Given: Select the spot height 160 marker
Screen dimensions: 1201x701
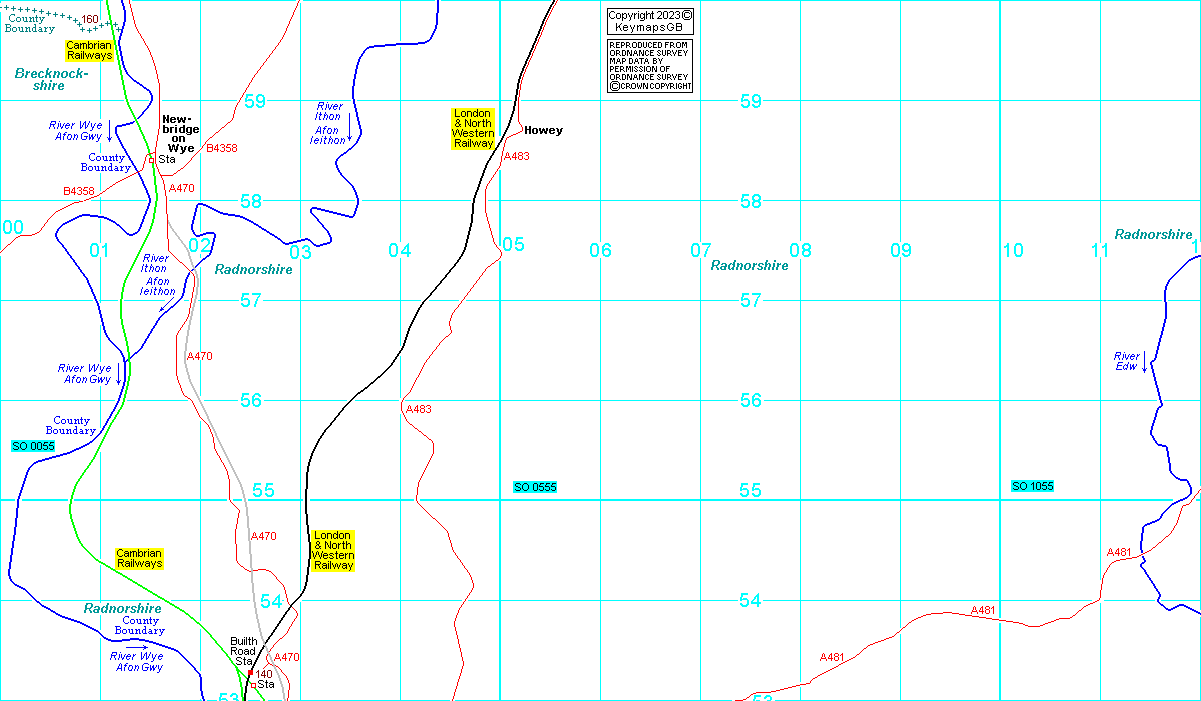Looking at the screenshot, I should click(90, 20).
